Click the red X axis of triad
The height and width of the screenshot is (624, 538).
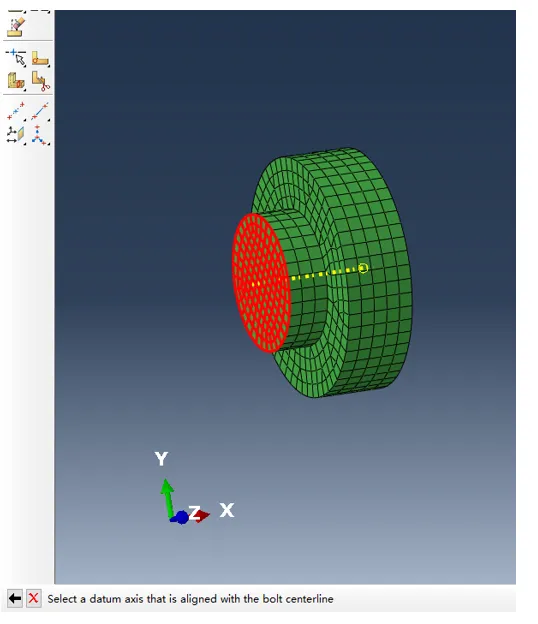point(202,515)
